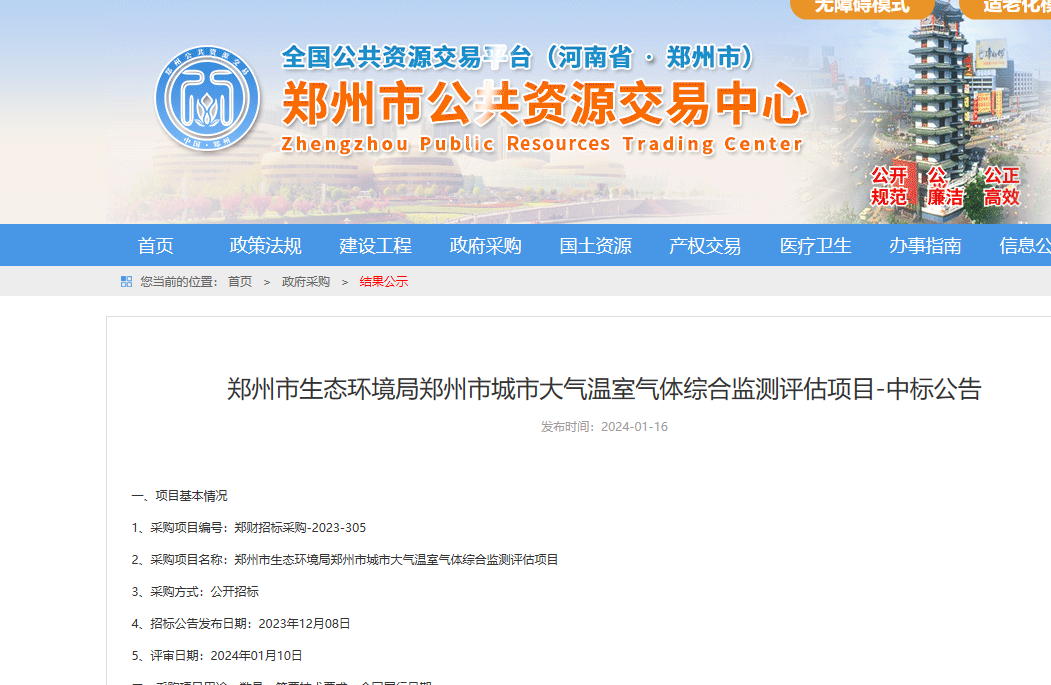Open 办事指南 navigation item
This screenshot has height=685, width=1051.
click(925, 246)
